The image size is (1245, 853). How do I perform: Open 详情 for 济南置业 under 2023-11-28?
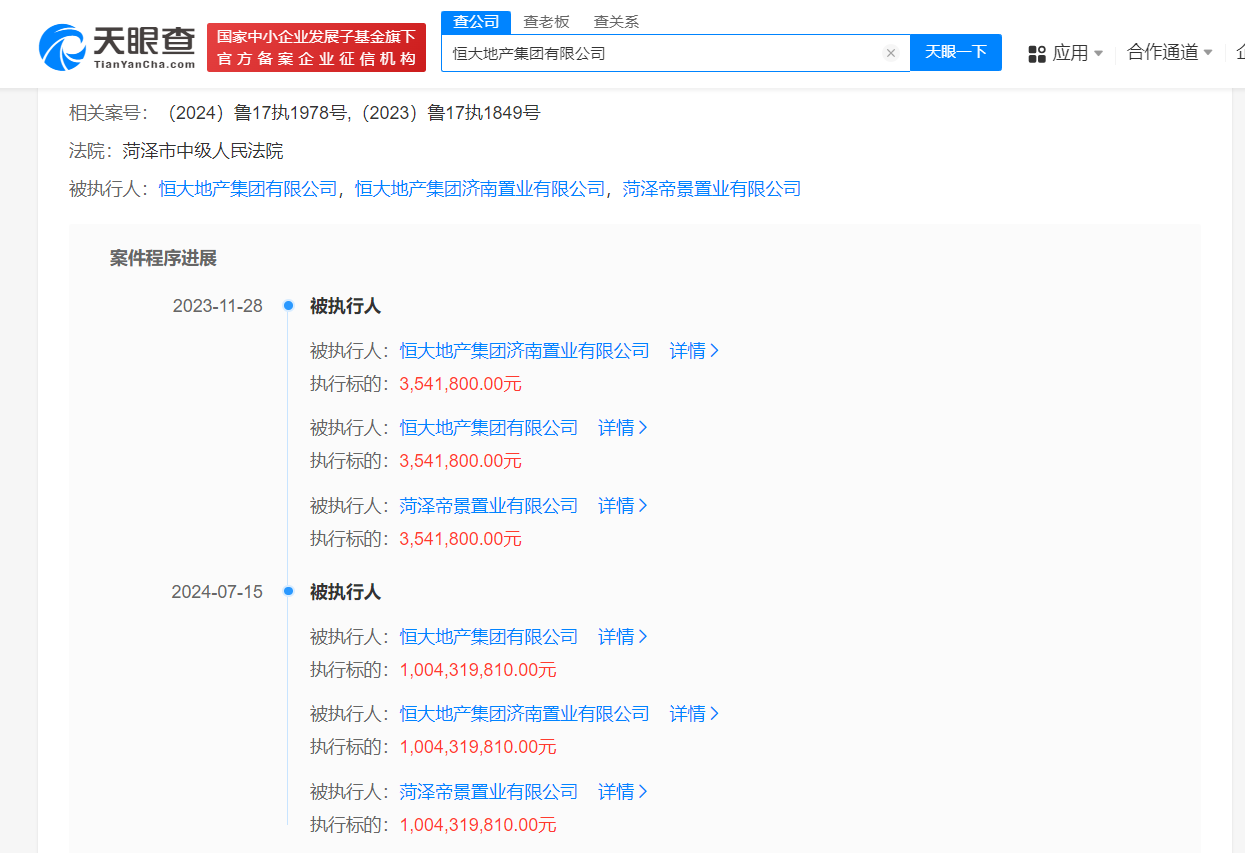tap(694, 351)
